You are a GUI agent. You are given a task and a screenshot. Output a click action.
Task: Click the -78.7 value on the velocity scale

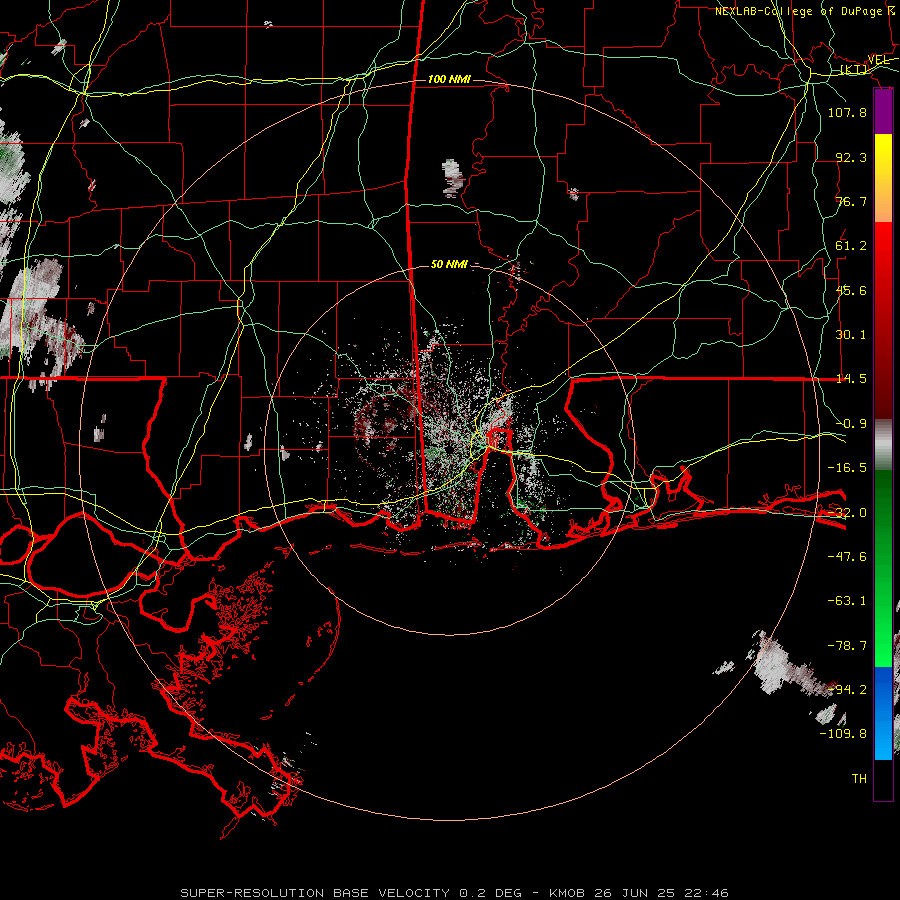click(847, 646)
